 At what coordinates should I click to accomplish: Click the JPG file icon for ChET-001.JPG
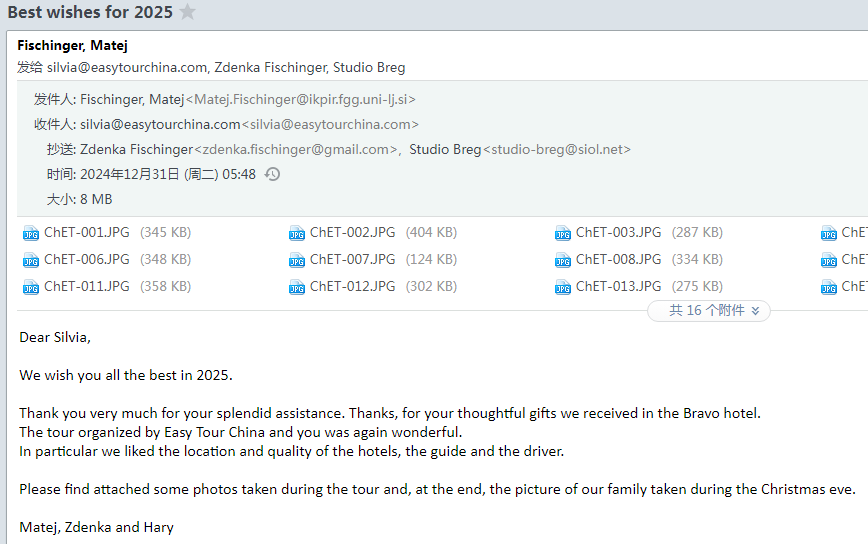tap(31, 233)
